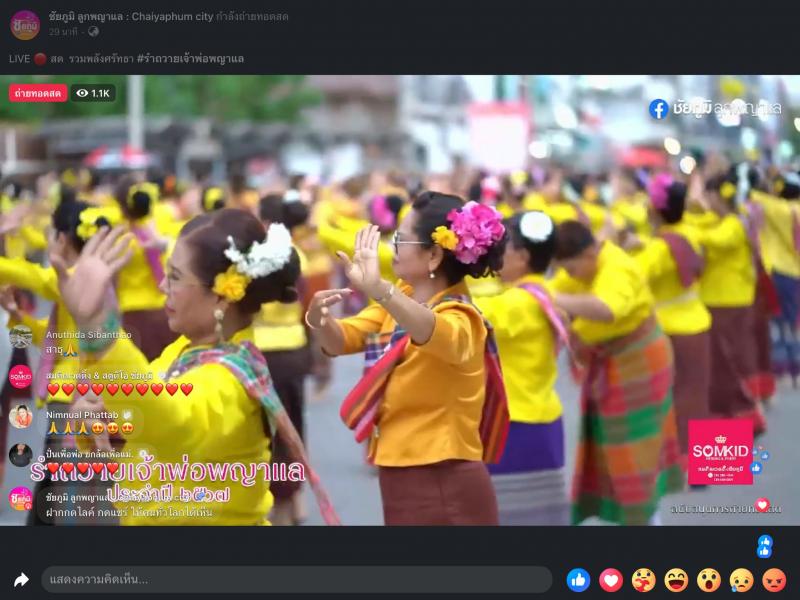Image resolution: width=800 pixels, height=600 pixels.
Task: Click the public globe privacy icon
Action: click(x=93, y=32)
